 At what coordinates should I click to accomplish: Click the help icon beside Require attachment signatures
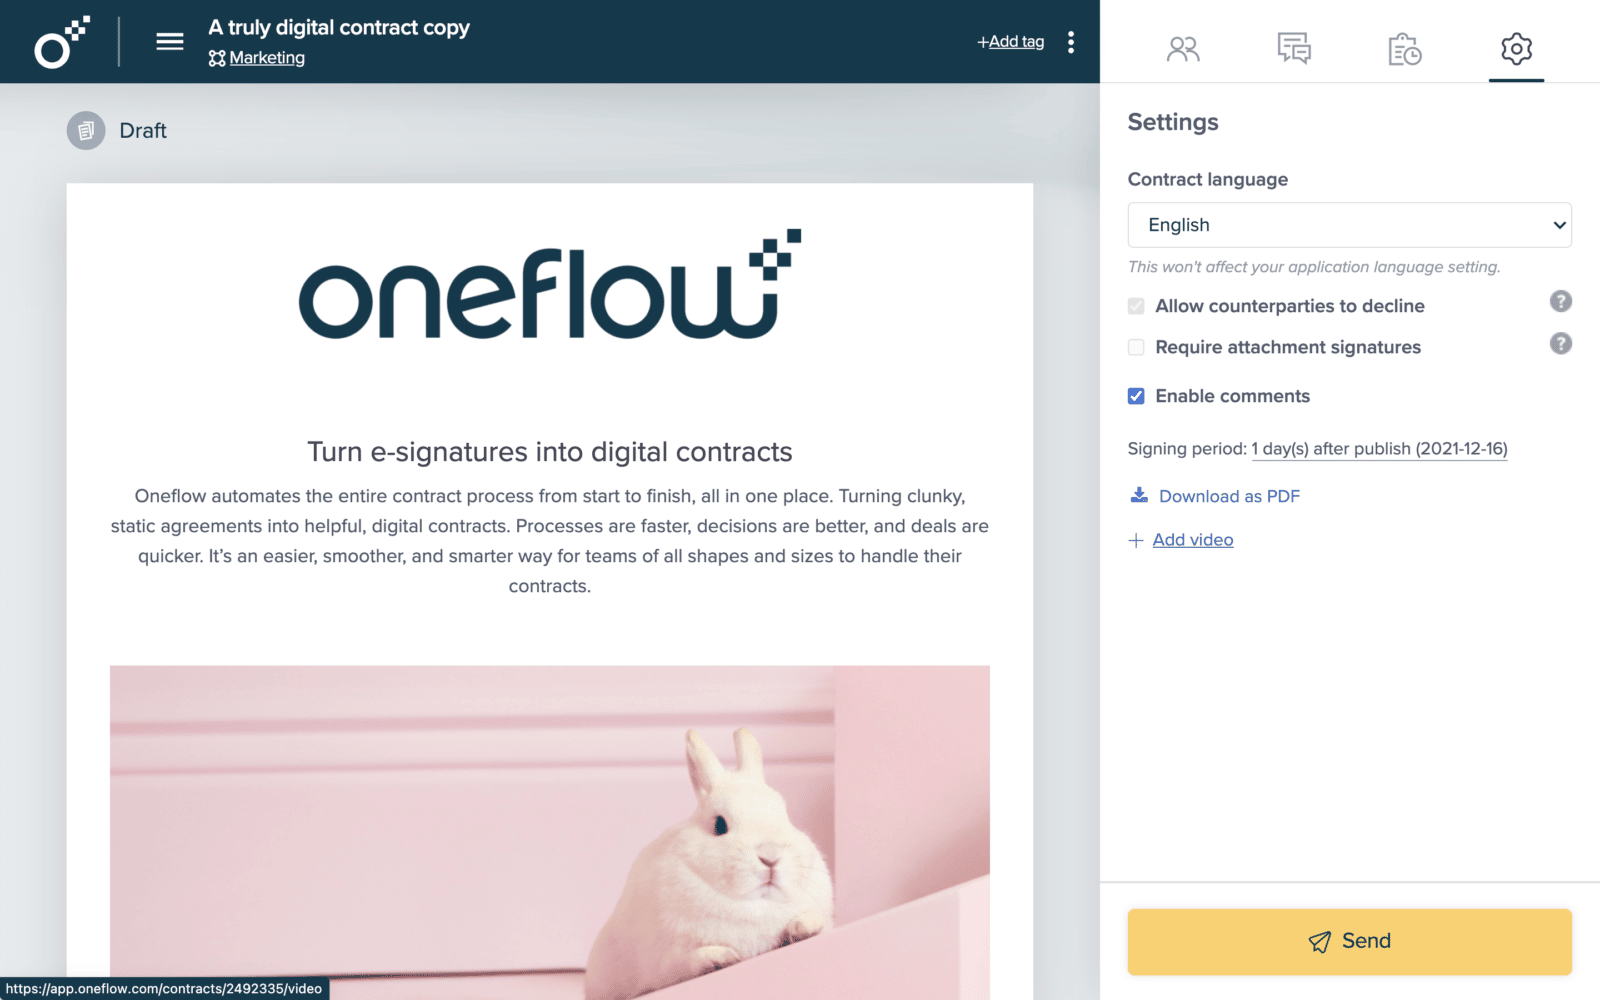[1561, 344]
